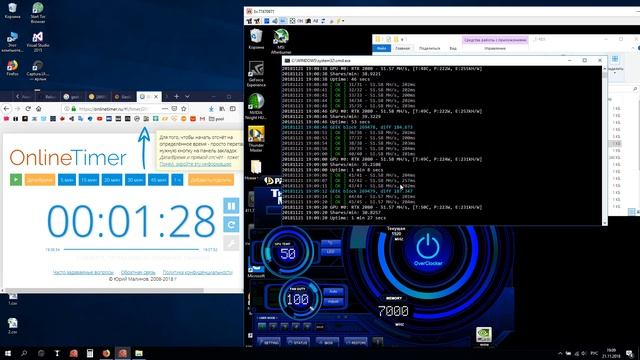Image resolution: width=640 pixels, height=360 pixels.
Task: Switch to the share ribbon tab in Explorer
Action: tap(429, 48)
